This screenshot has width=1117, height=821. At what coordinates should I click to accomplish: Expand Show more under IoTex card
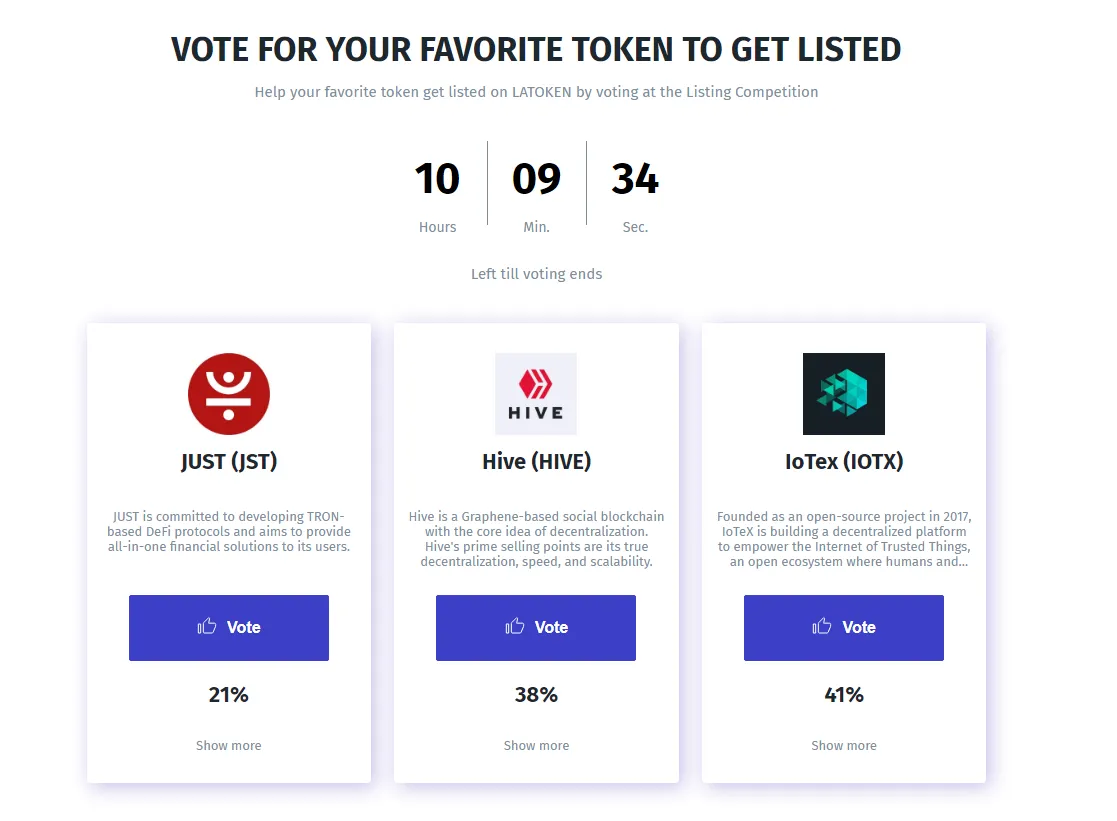click(x=843, y=745)
